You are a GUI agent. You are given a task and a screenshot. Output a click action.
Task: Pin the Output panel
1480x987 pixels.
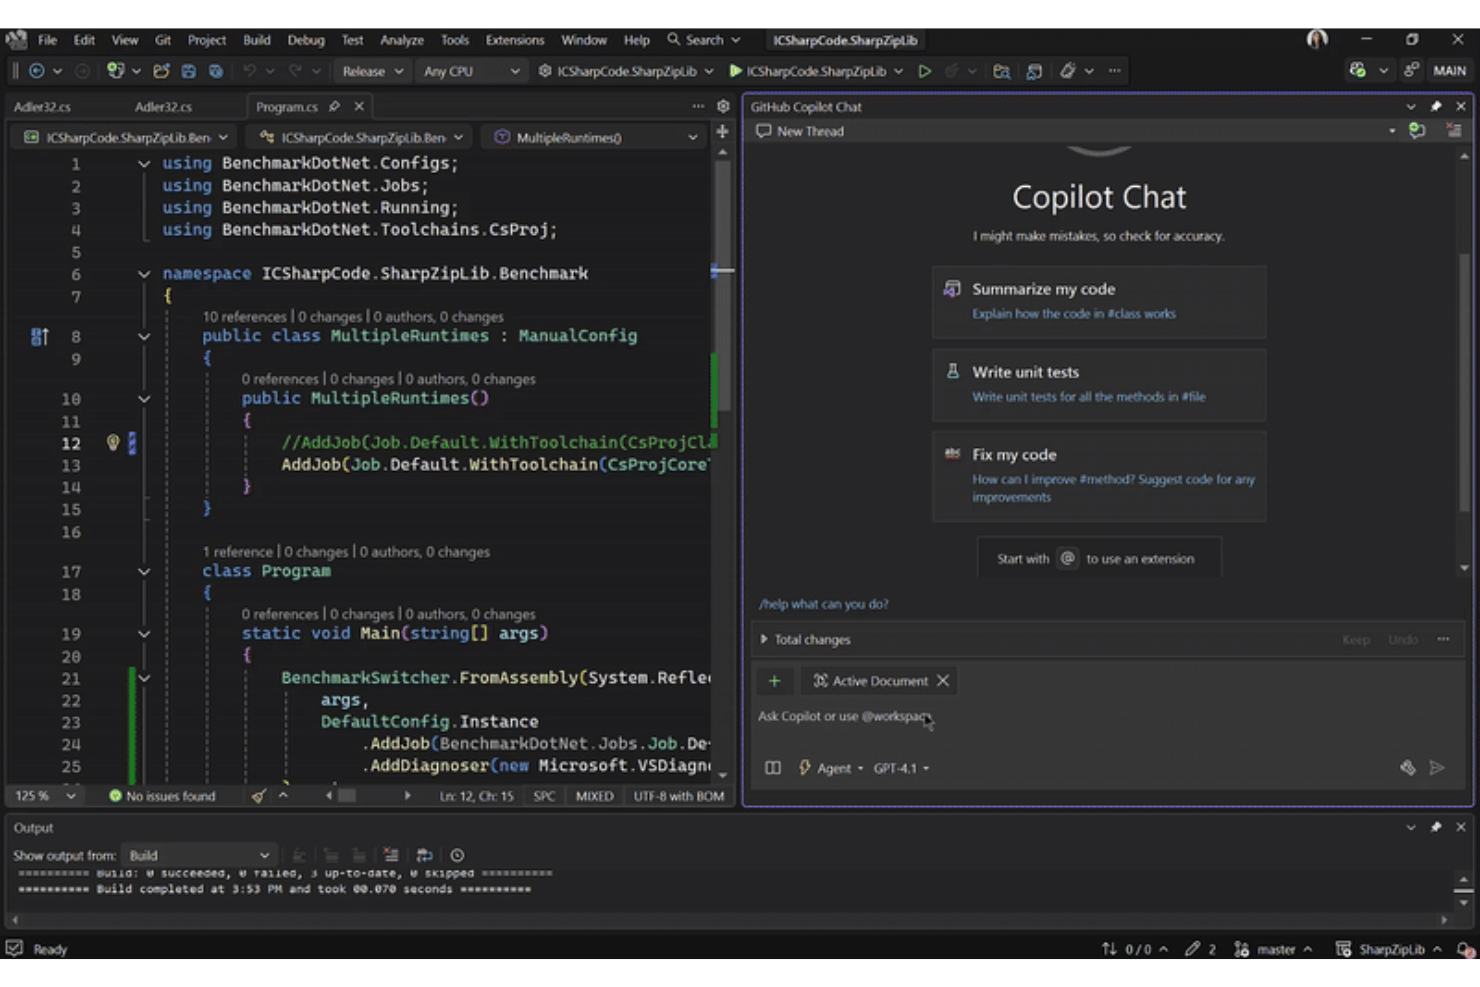pyautogui.click(x=1437, y=827)
